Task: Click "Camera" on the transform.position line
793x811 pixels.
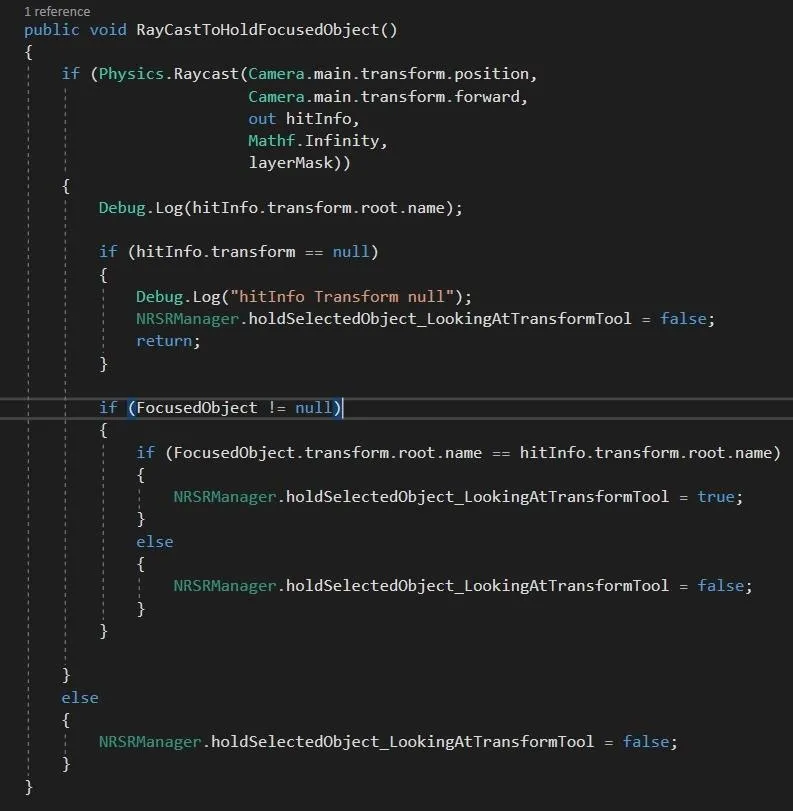Action: click(276, 74)
